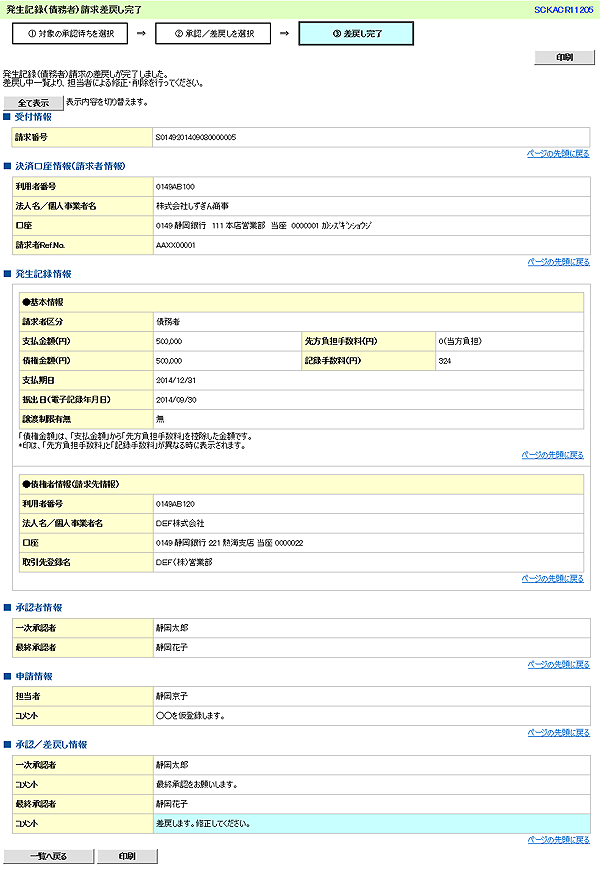Click the ●債権者情報(請求先情報) header row

click(301, 484)
